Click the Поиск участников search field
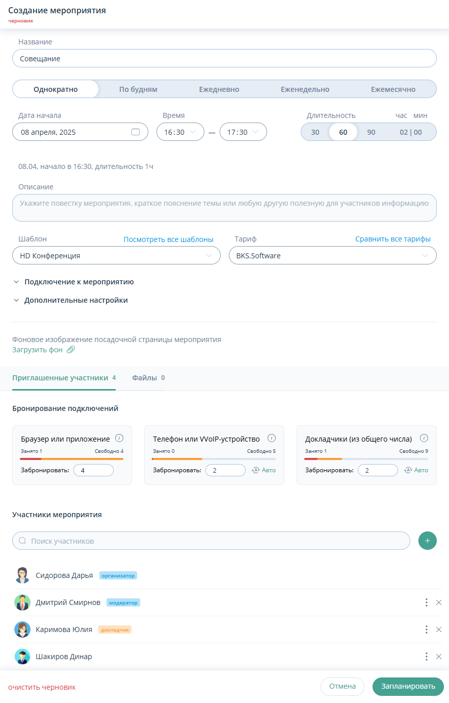The height and width of the screenshot is (703, 449). click(211, 541)
